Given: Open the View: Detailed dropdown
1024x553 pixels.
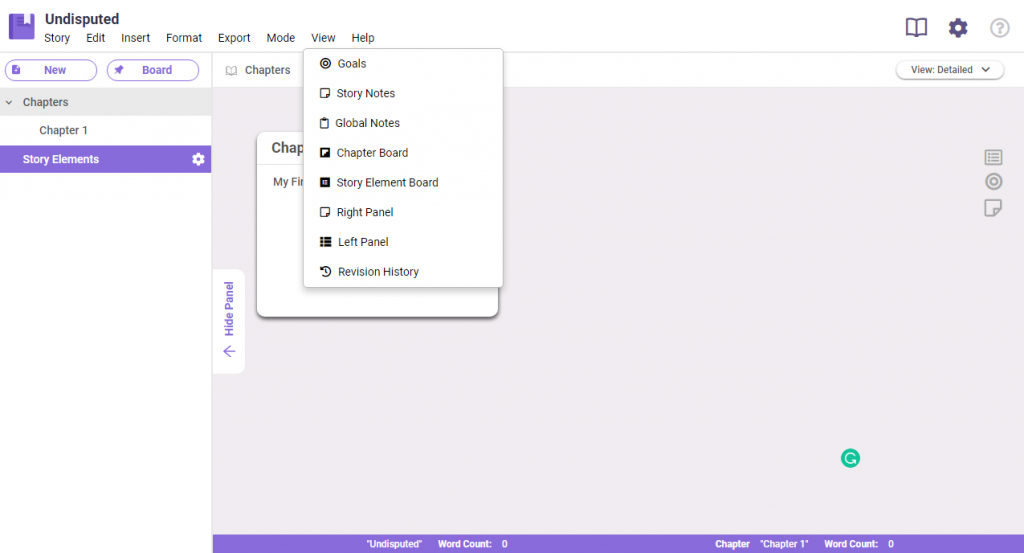Looking at the screenshot, I should click(x=949, y=70).
